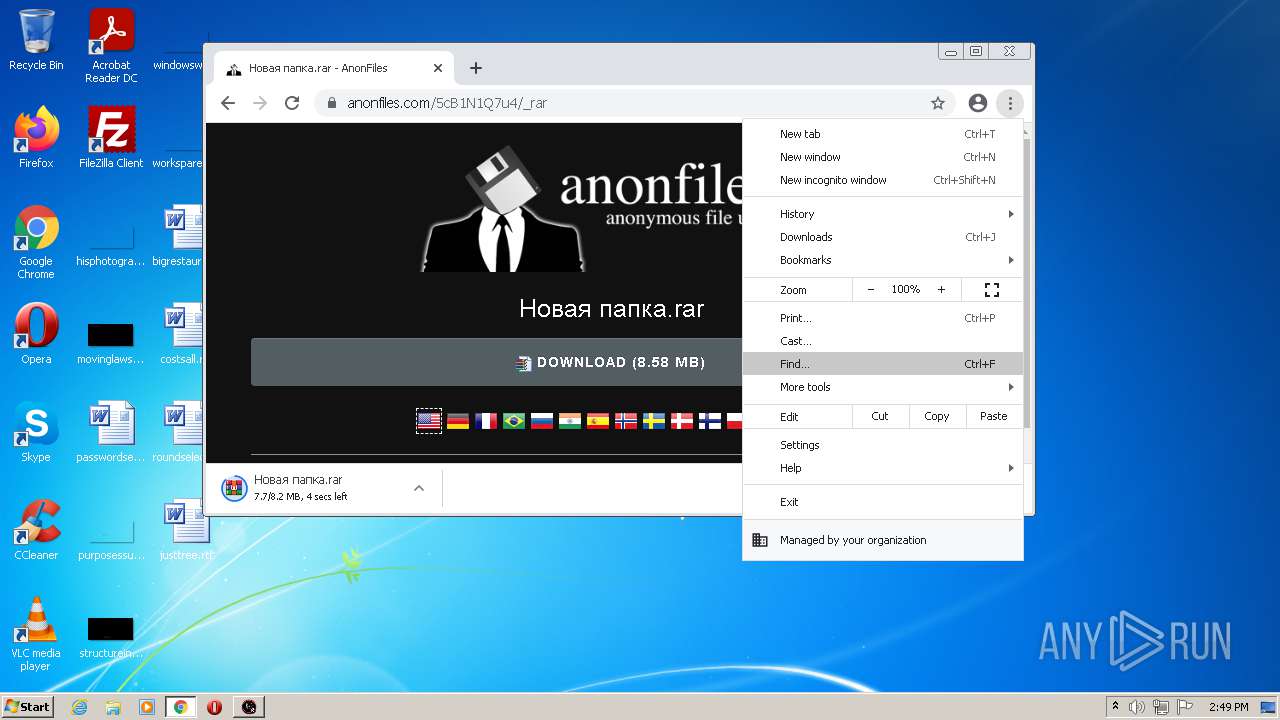Open the Opera desktop shortcut

click(36, 334)
